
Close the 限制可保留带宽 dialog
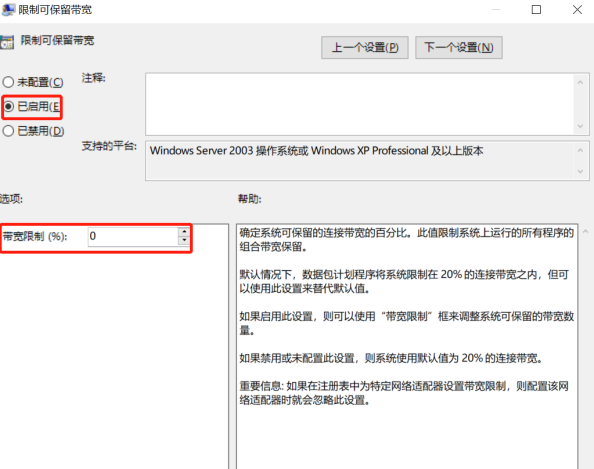click(577, 10)
